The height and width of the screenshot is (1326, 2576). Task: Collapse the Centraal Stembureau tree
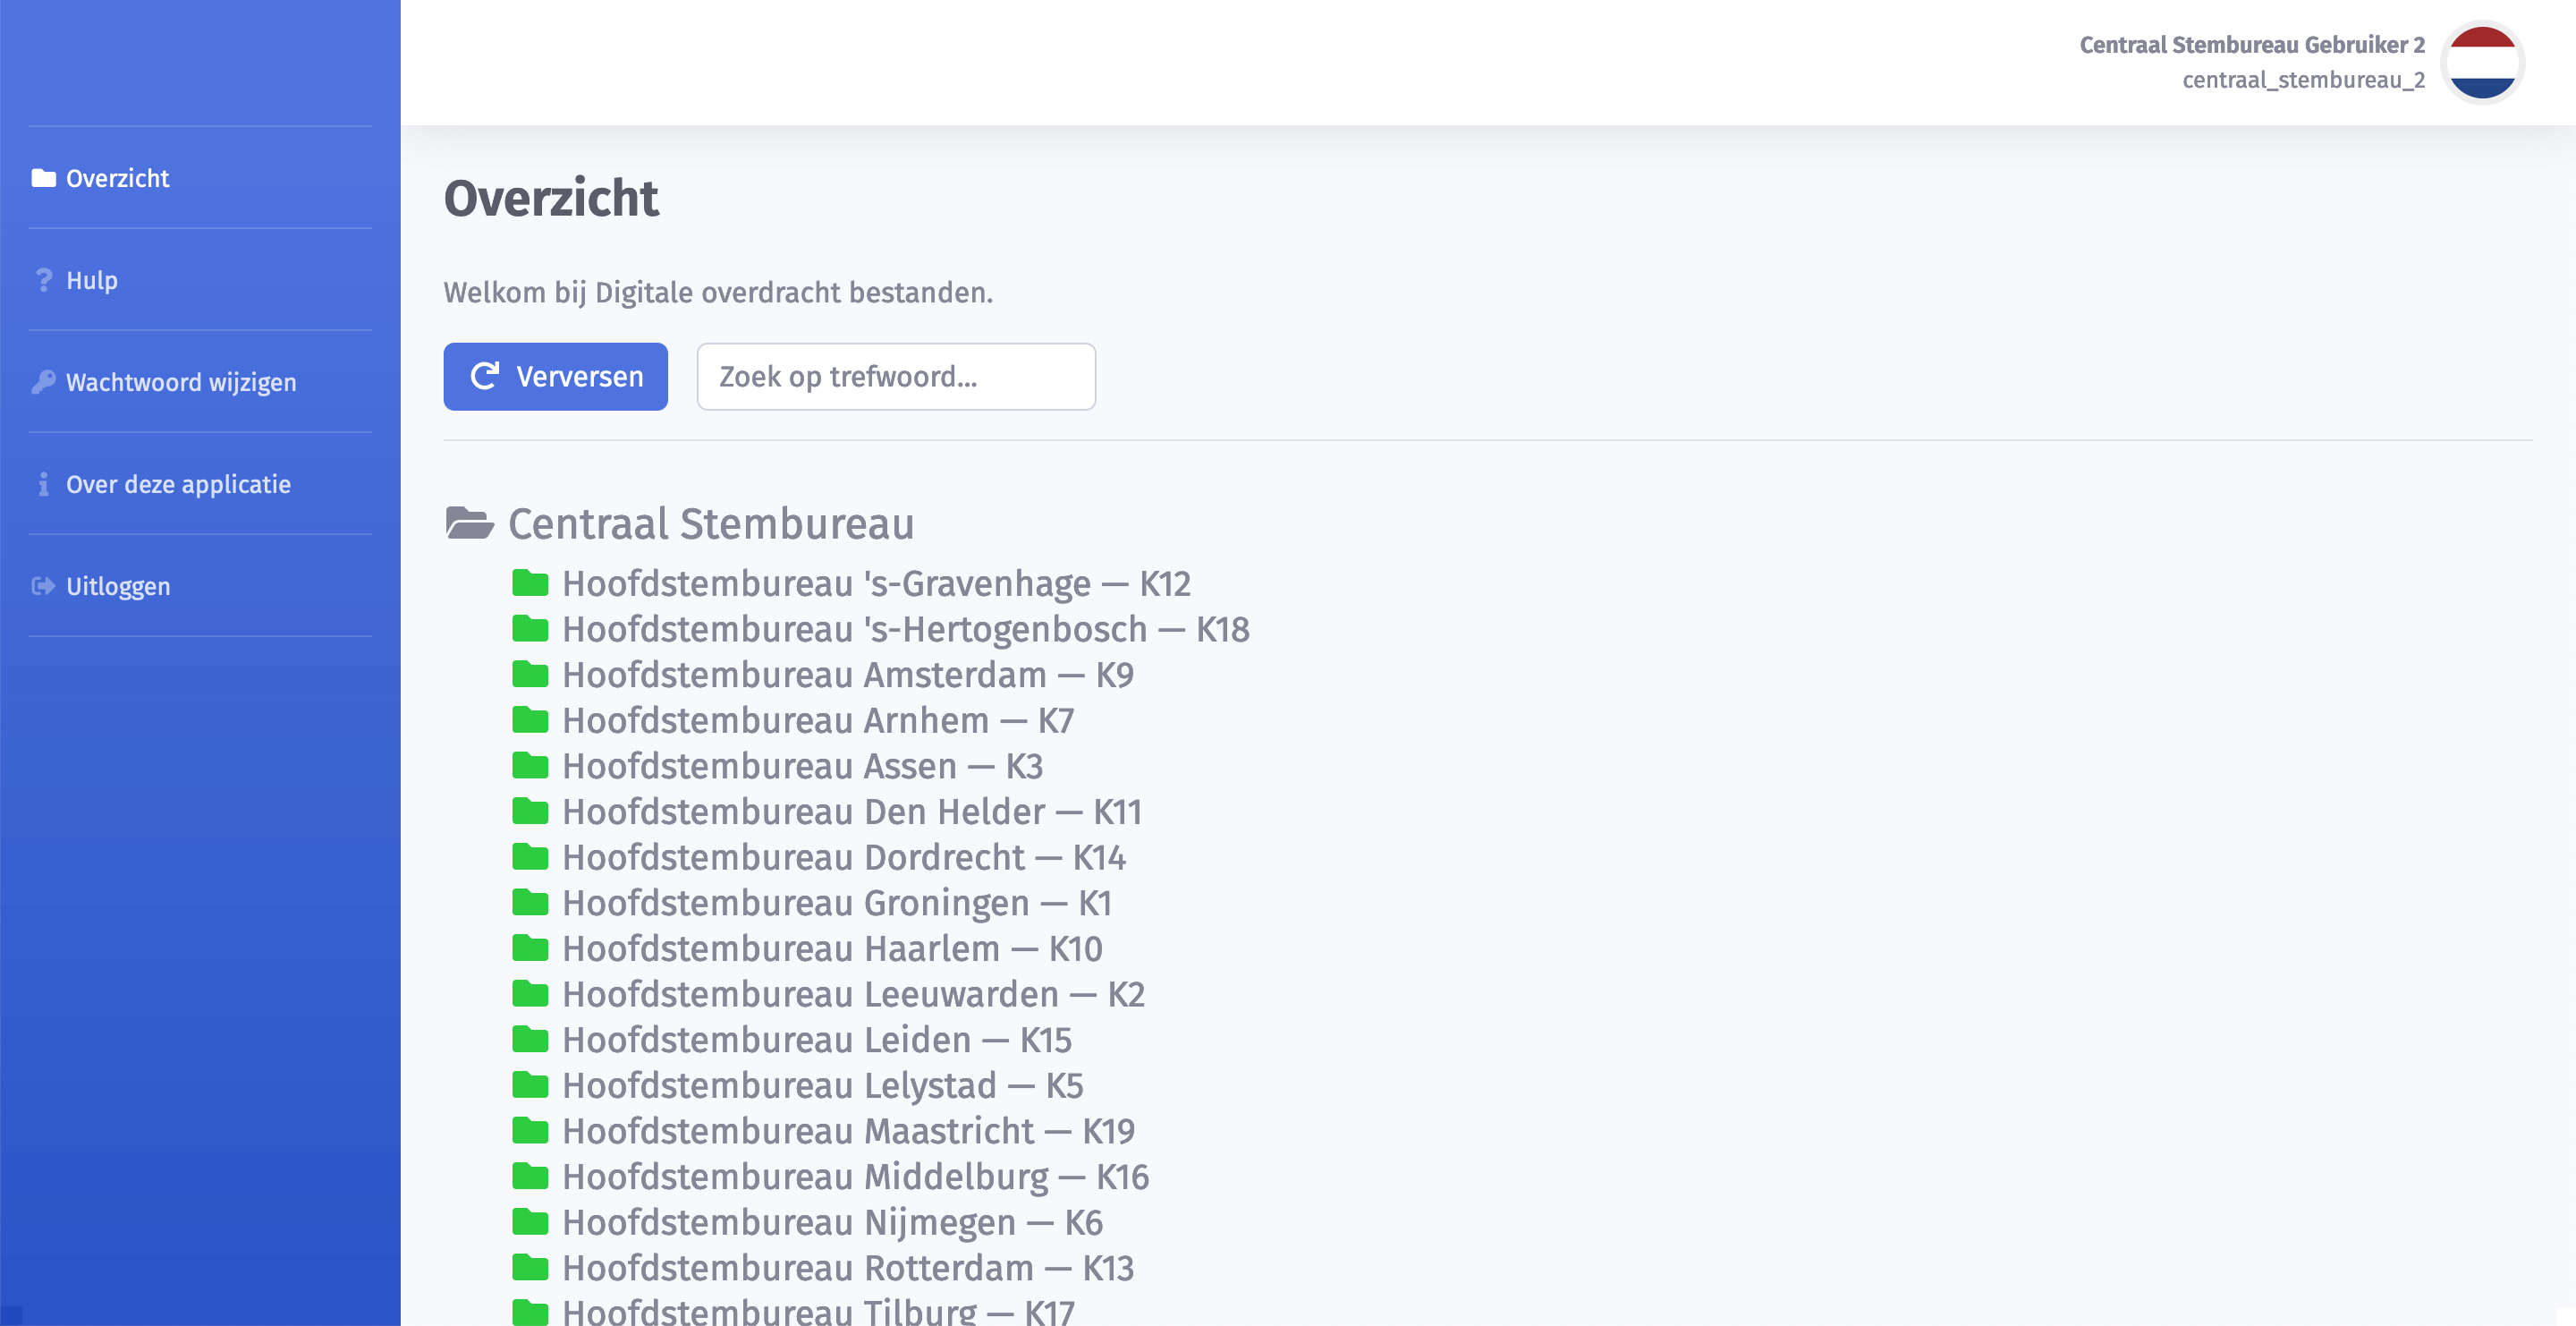point(710,524)
